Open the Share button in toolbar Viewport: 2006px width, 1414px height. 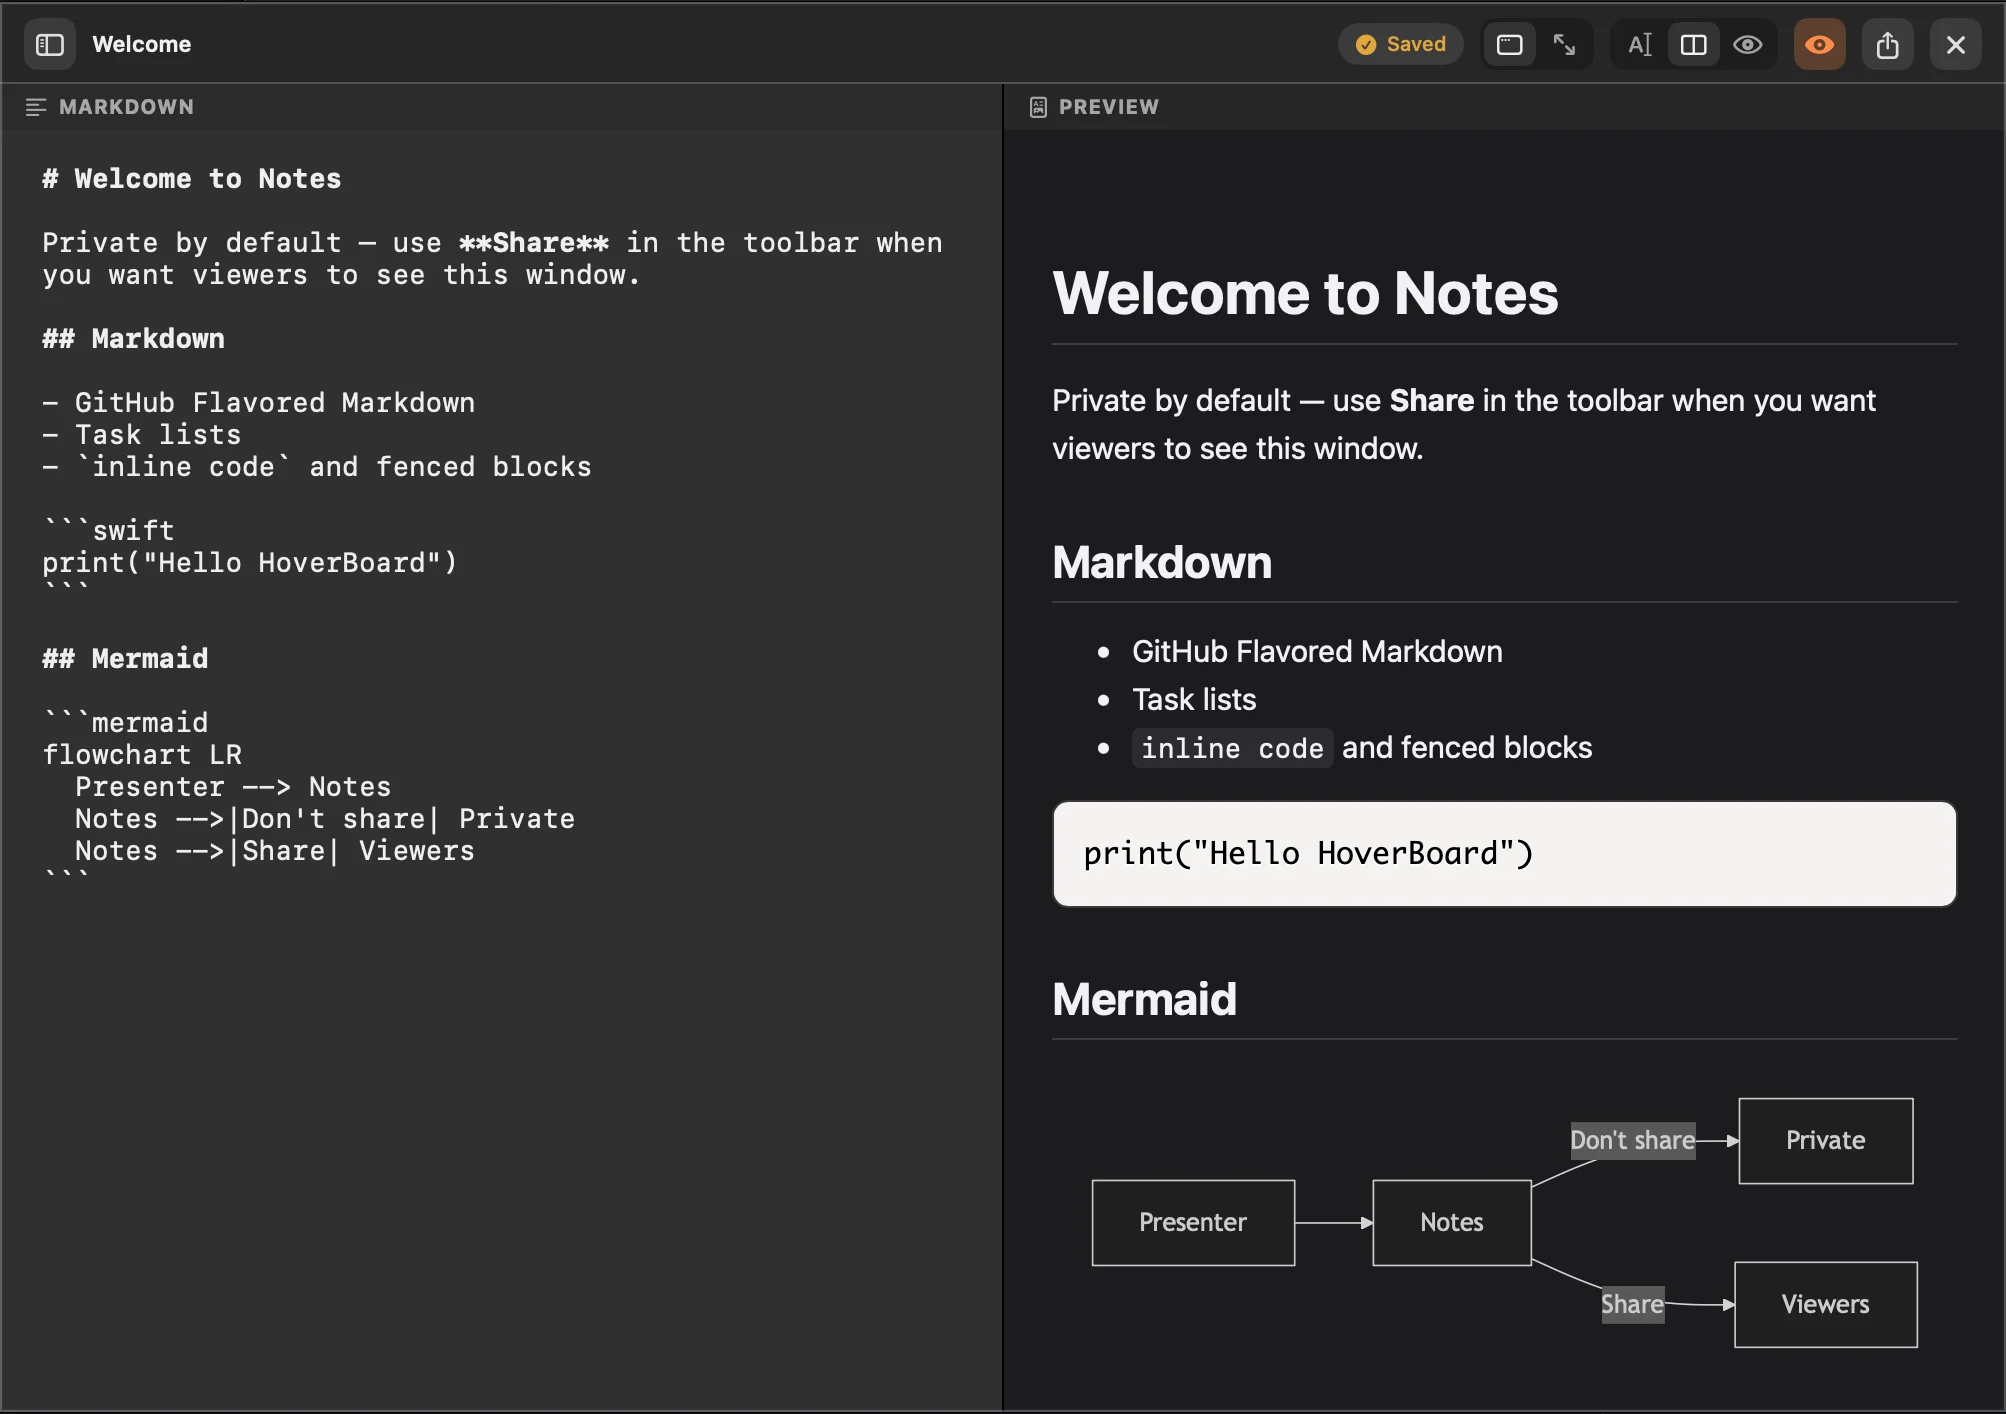pyautogui.click(x=1888, y=45)
